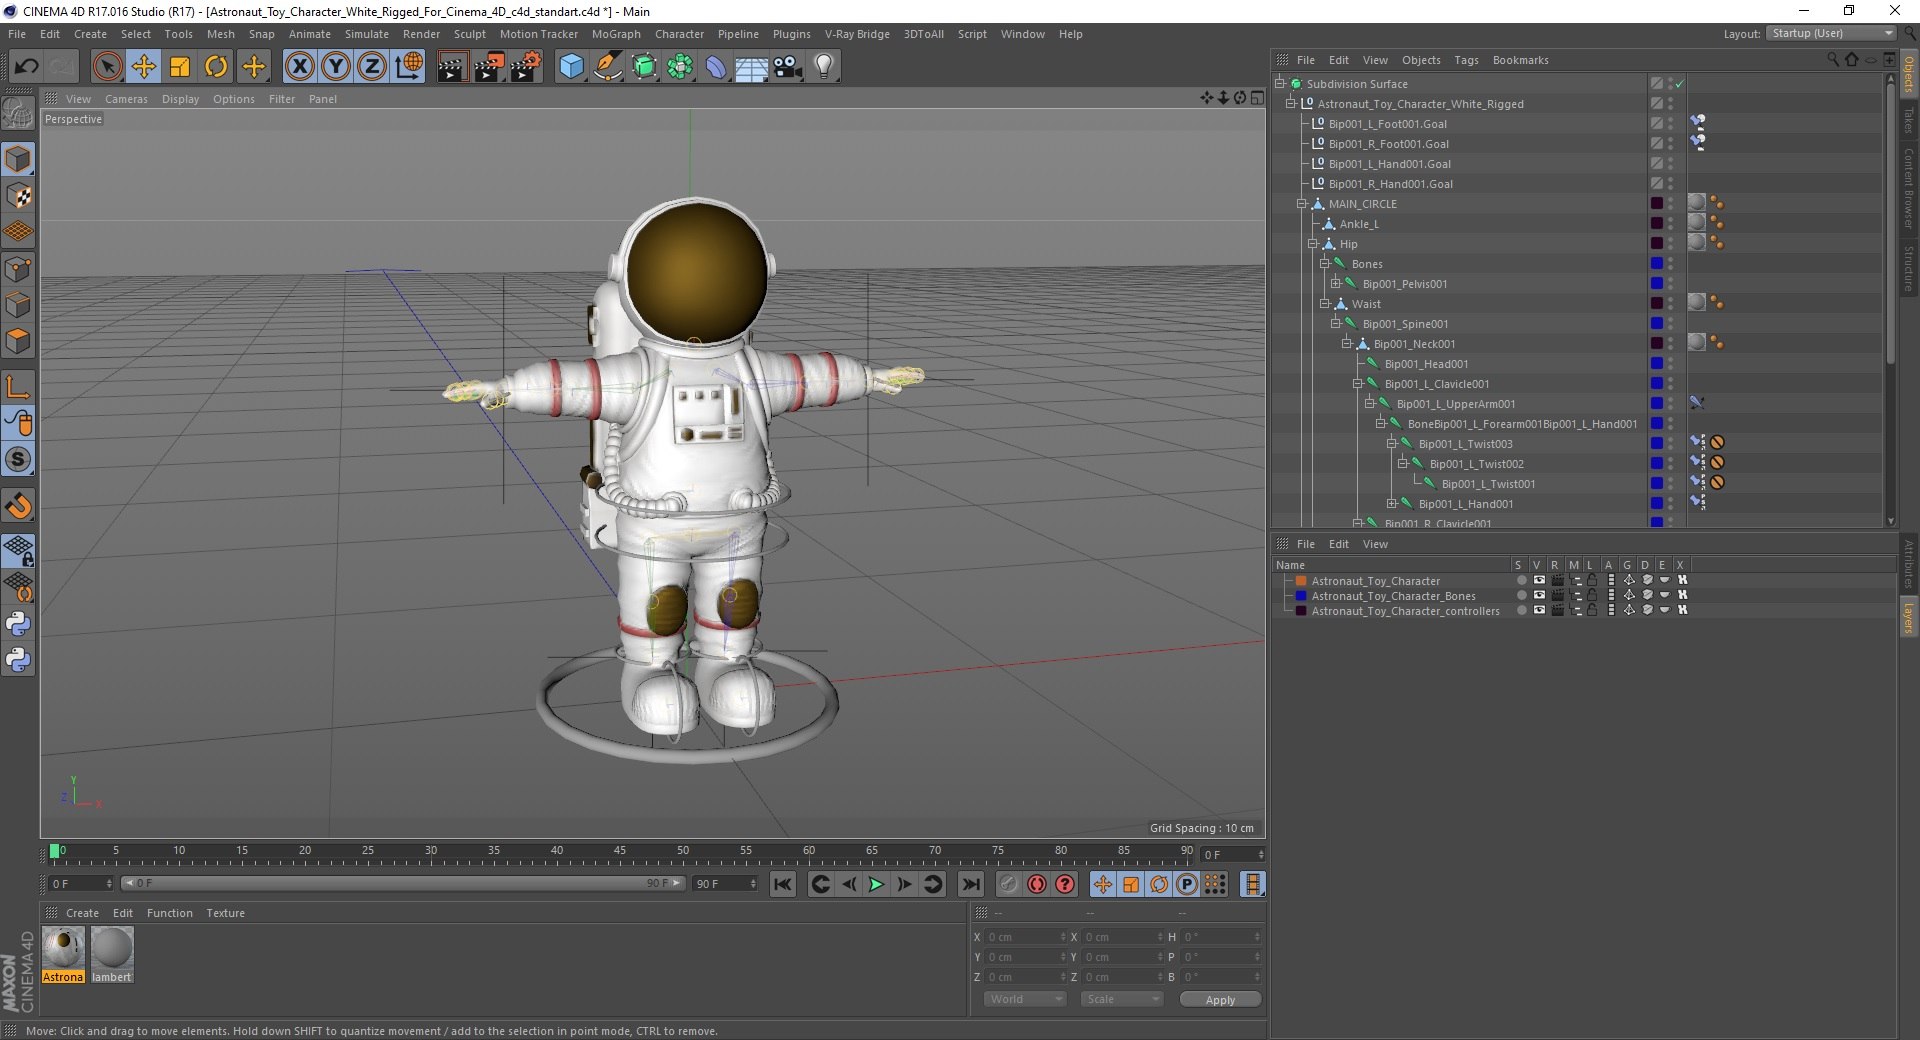Click Render View clapperboard icon

click(452, 67)
